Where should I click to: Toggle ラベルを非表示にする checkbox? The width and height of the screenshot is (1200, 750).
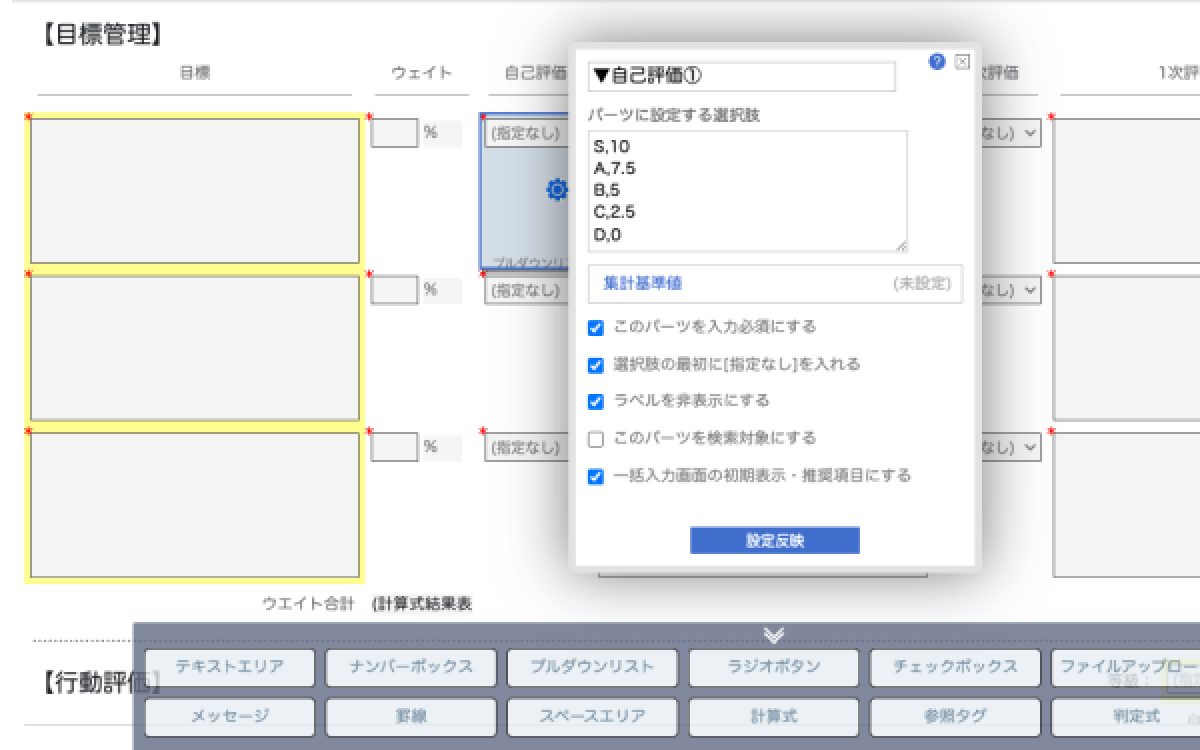click(x=596, y=402)
